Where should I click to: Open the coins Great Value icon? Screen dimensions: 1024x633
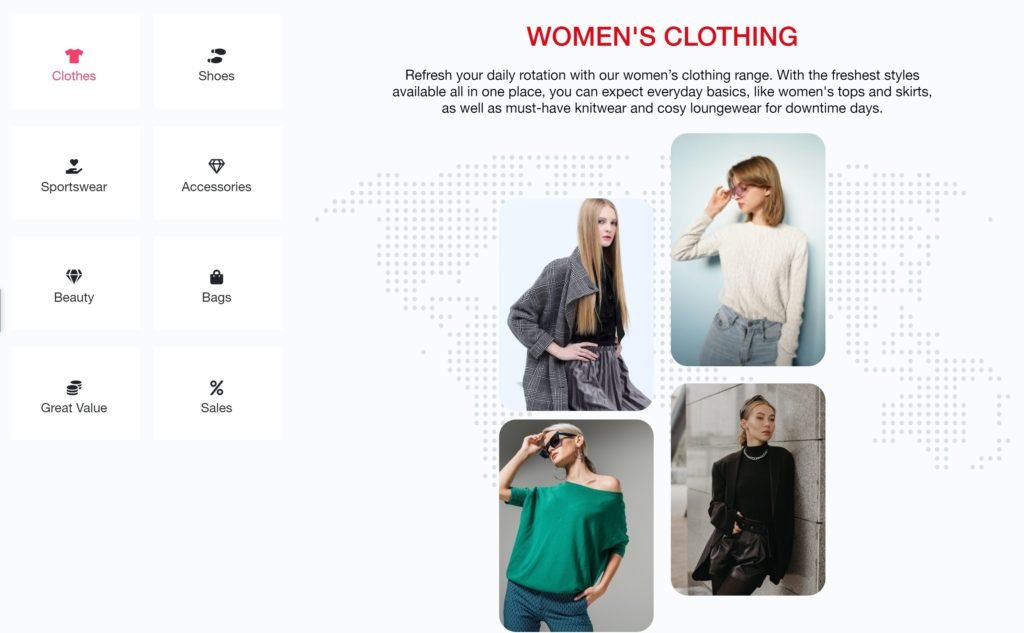click(74, 387)
